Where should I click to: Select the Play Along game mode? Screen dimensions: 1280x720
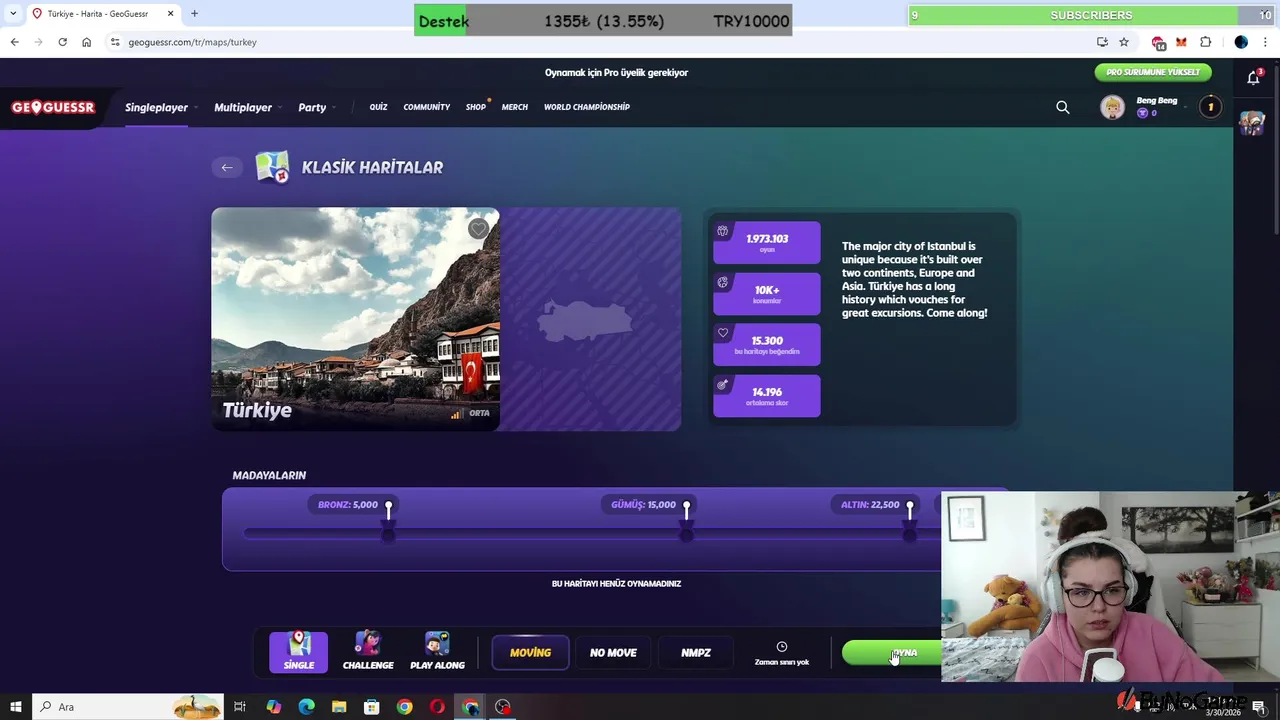point(437,652)
